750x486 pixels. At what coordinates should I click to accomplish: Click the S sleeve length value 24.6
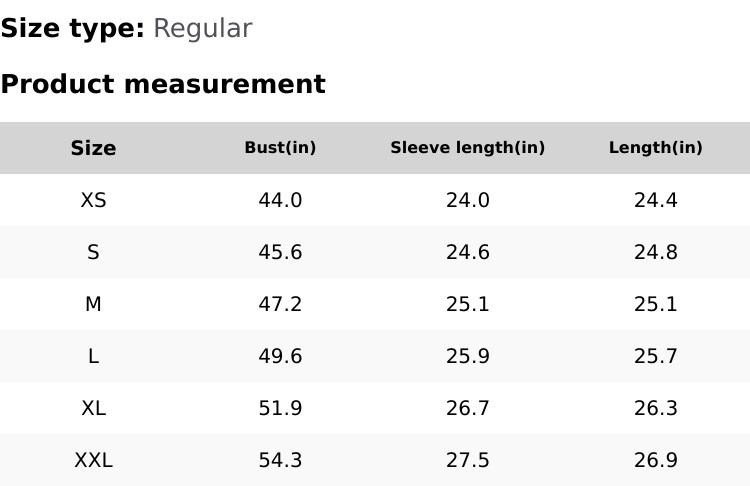coord(467,252)
